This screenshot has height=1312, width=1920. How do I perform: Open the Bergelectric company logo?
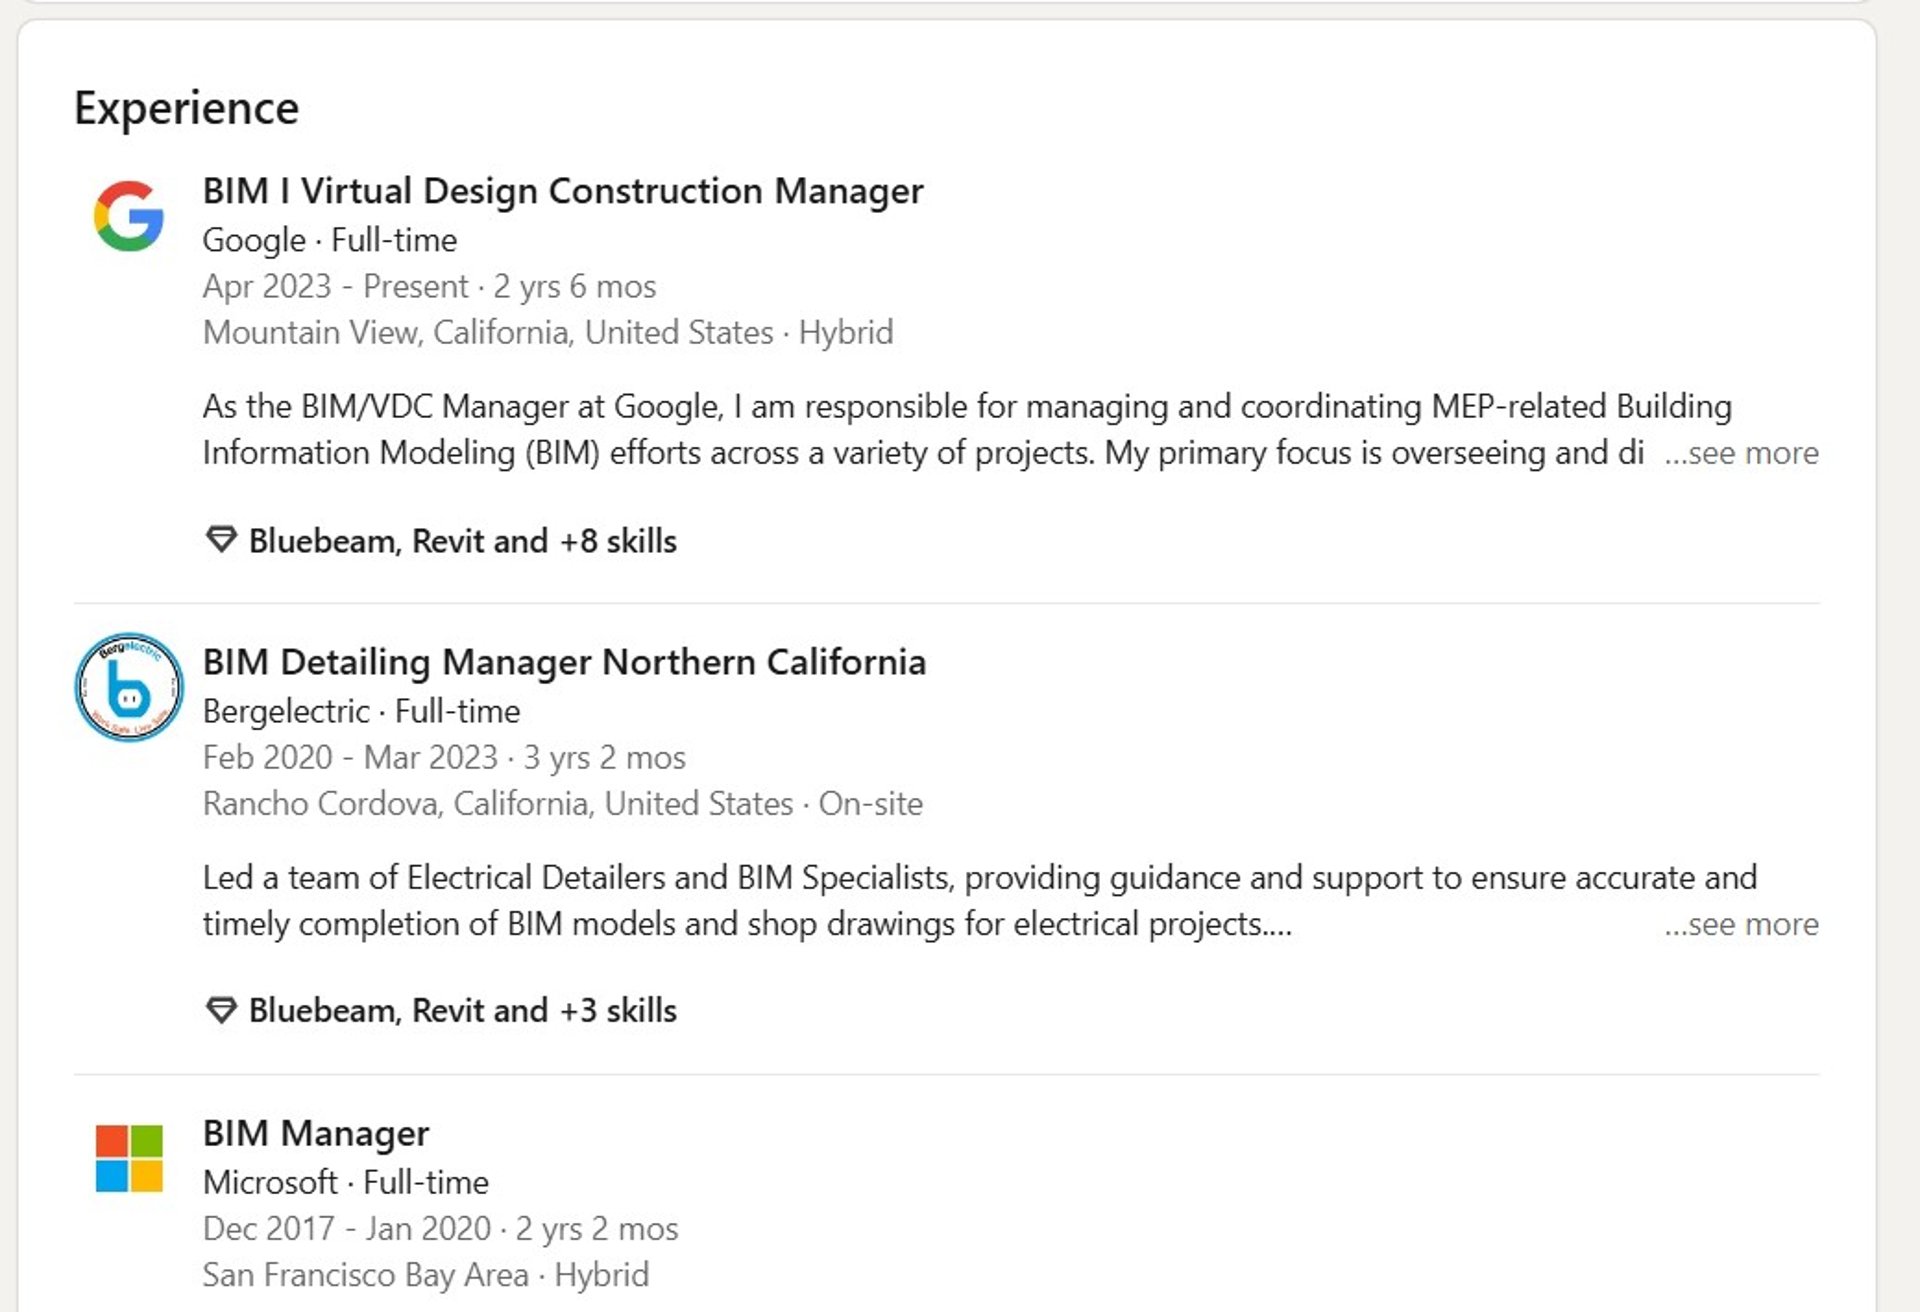[129, 687]
